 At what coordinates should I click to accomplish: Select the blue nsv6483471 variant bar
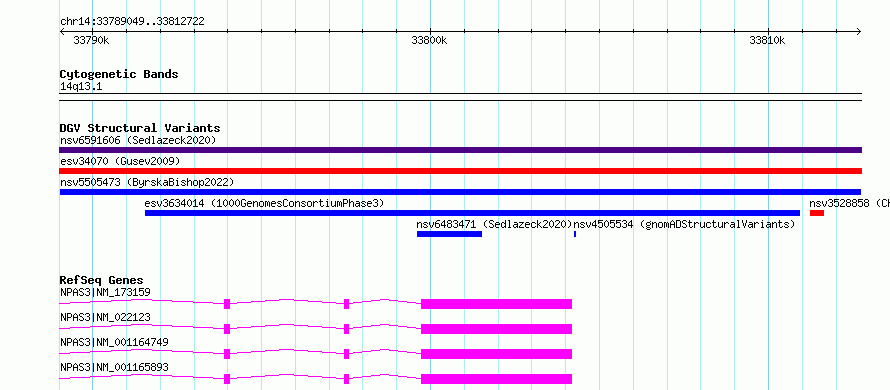450,234
